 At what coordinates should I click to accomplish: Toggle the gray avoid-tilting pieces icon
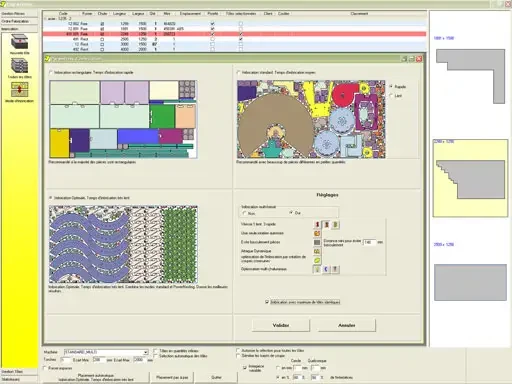pyautogui.click(x=317, y=242)
